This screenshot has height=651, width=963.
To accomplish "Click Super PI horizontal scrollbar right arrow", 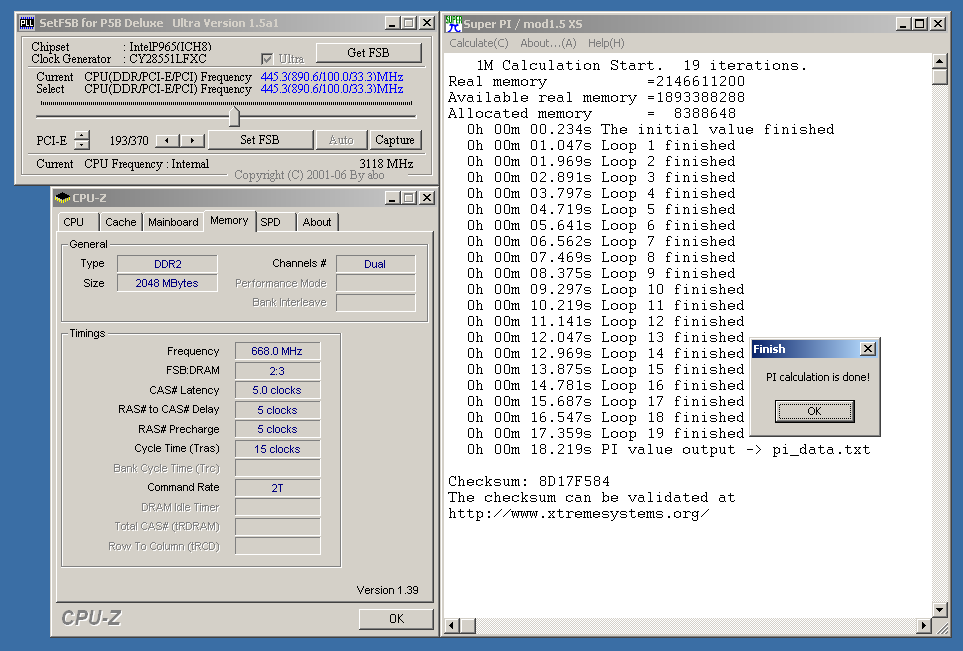I will (x=924, y=626).
